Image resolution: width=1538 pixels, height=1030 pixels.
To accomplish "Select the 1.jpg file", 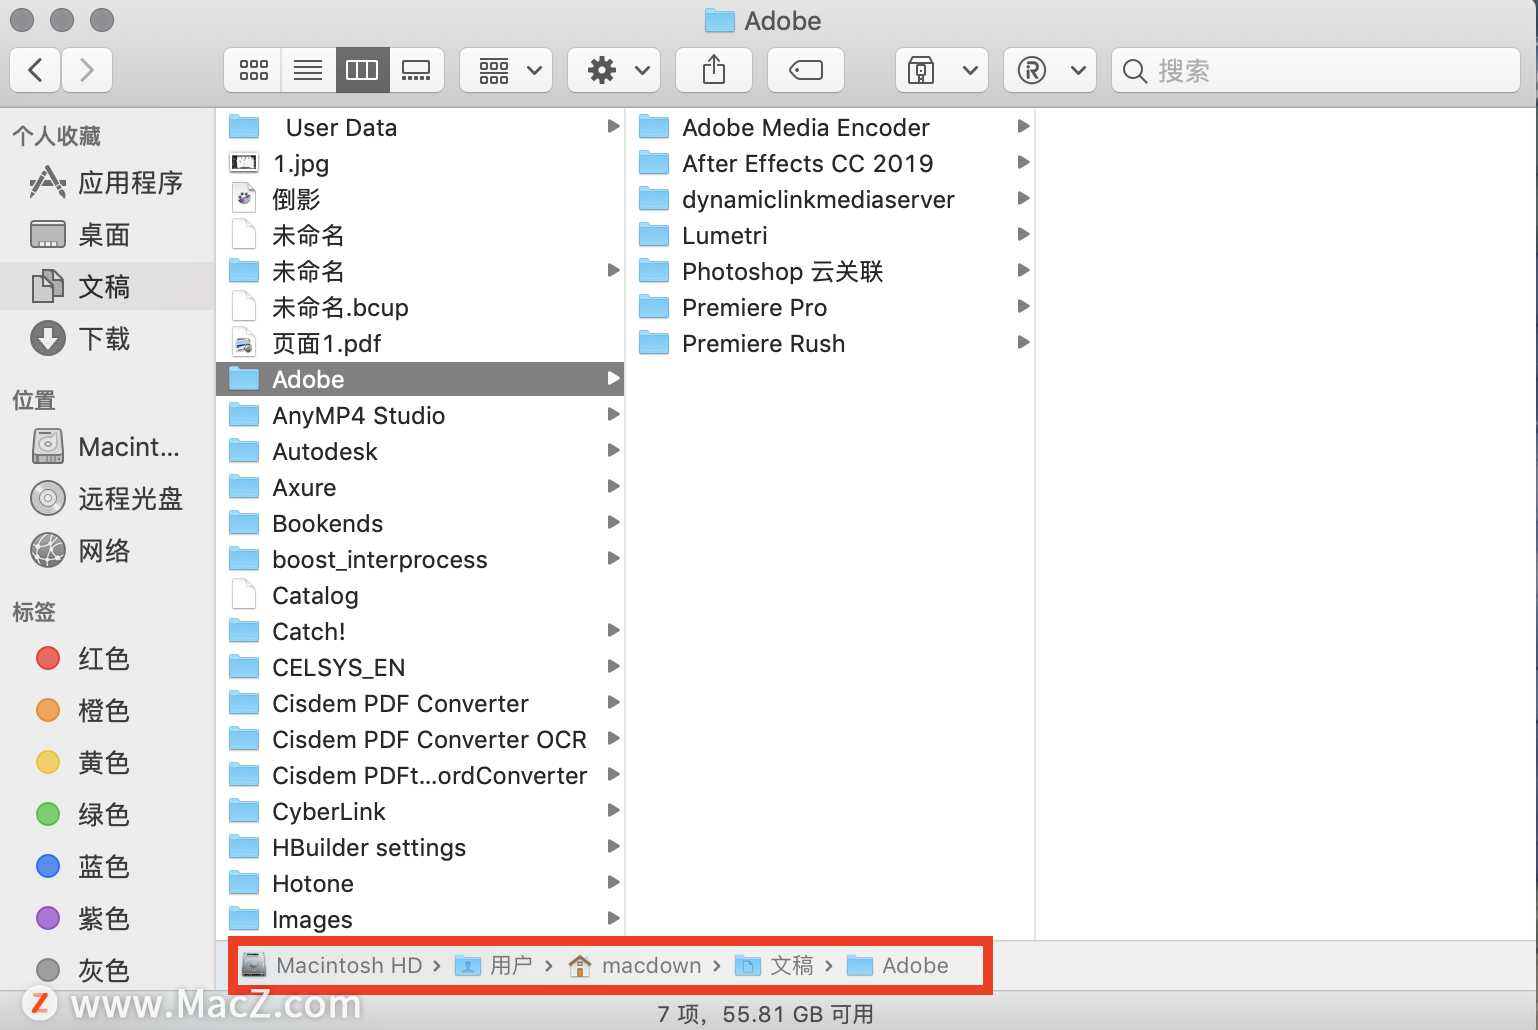I will [x=420, y=163].
